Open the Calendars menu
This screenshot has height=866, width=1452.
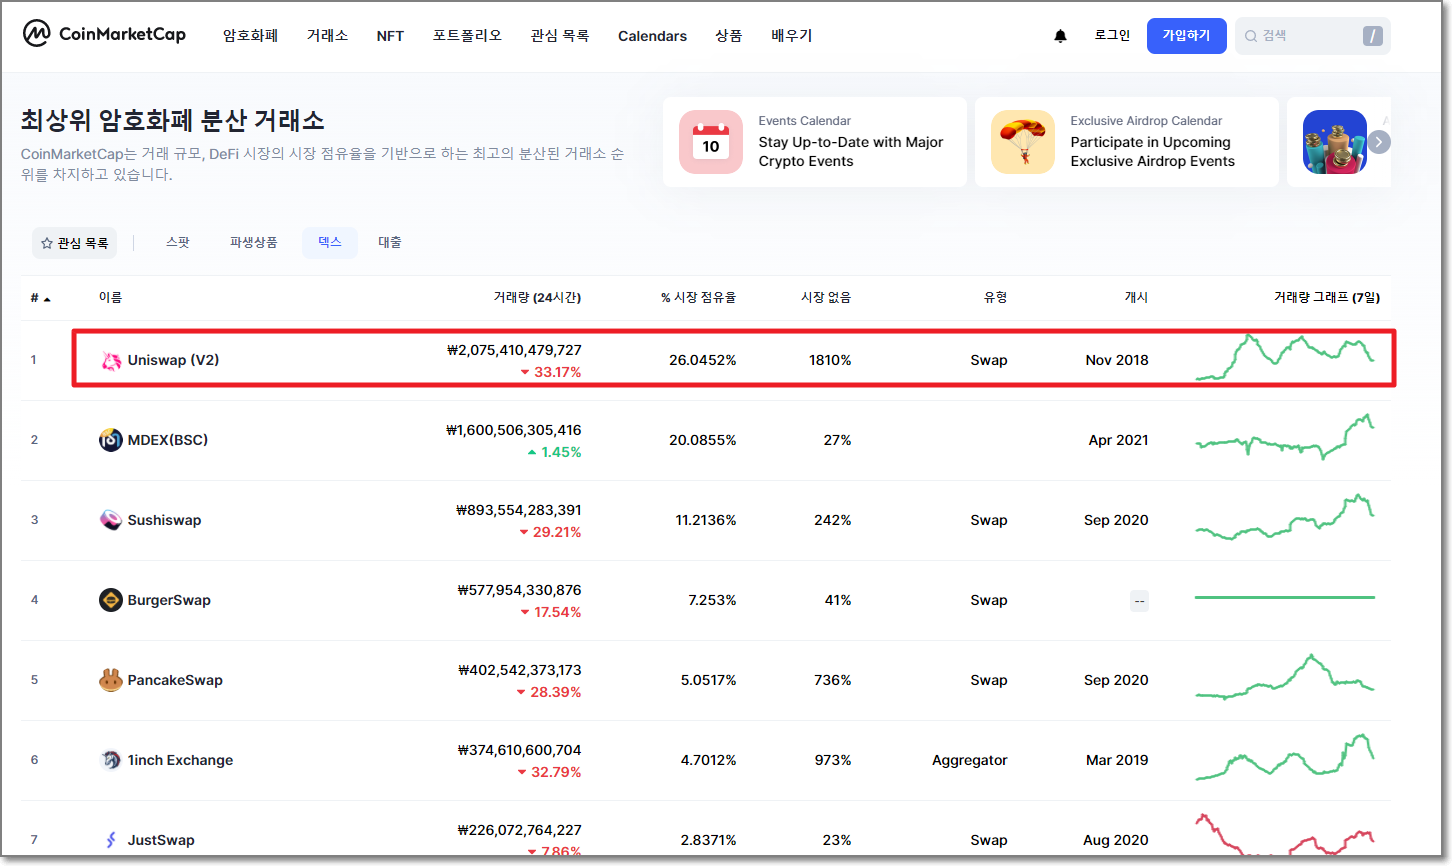(652, 36)
